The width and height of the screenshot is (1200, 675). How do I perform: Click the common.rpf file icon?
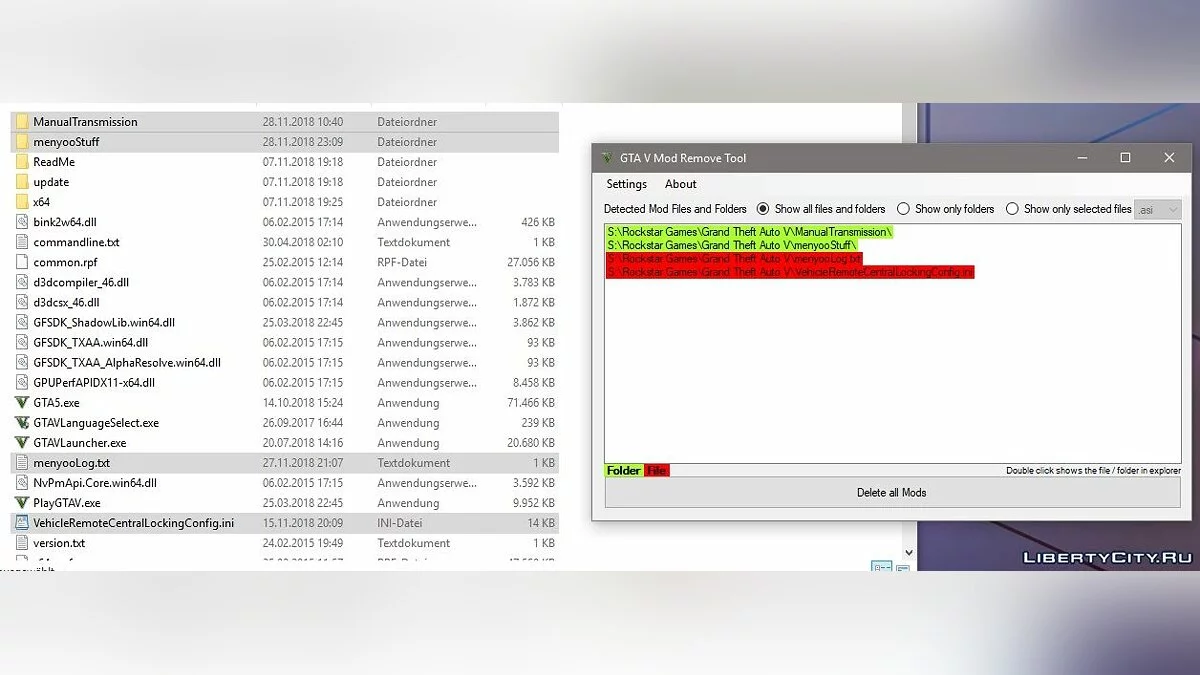click(22, 262)
